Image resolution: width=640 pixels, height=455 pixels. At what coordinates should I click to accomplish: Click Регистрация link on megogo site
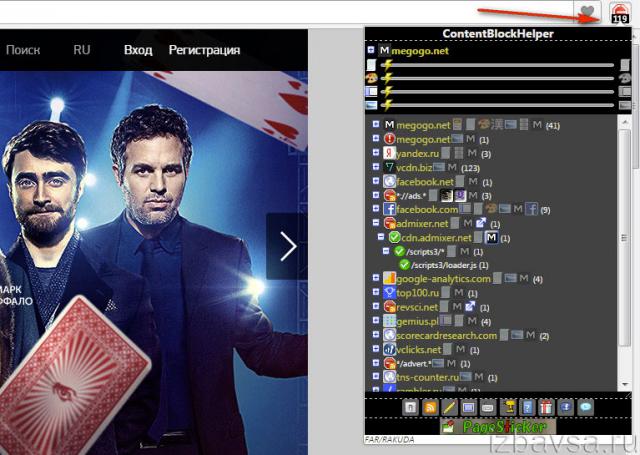[x=204, y=50]
